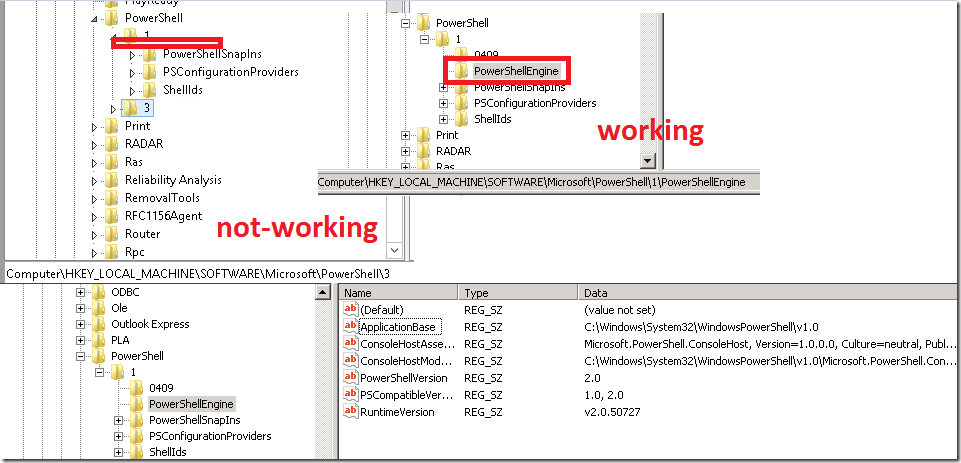Click the Rpc folder icon
Viewport: 961px width, 463px height.
112,251
